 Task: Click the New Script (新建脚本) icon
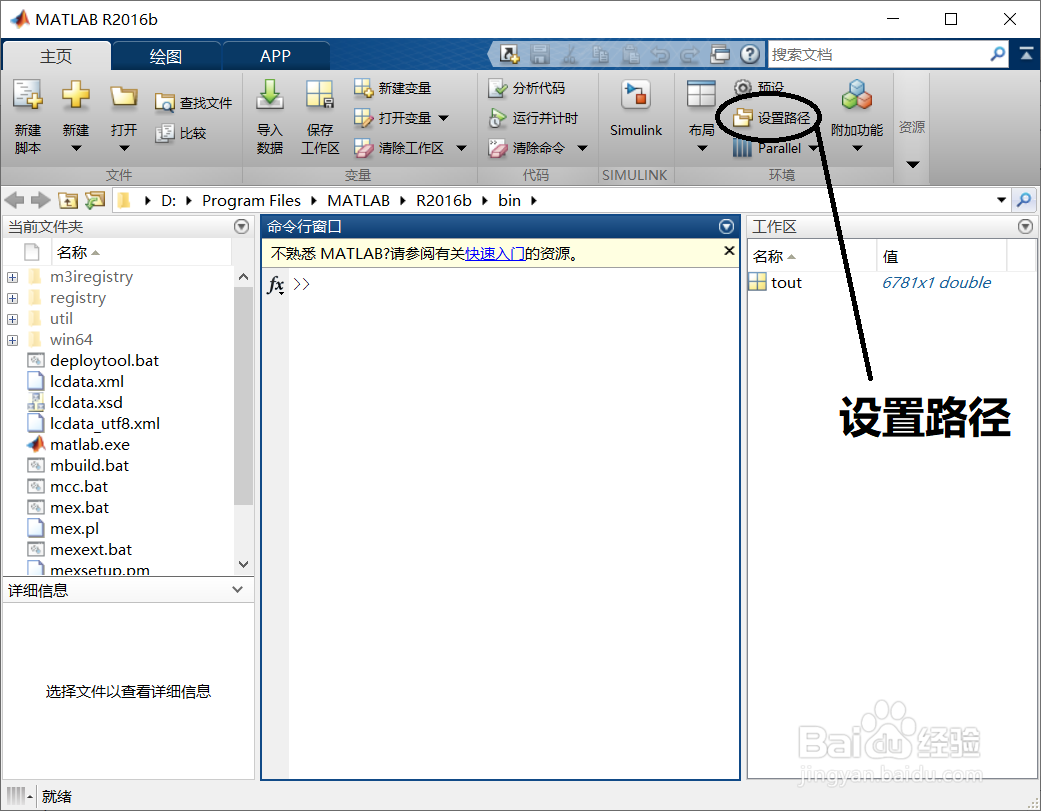[28, 96]
